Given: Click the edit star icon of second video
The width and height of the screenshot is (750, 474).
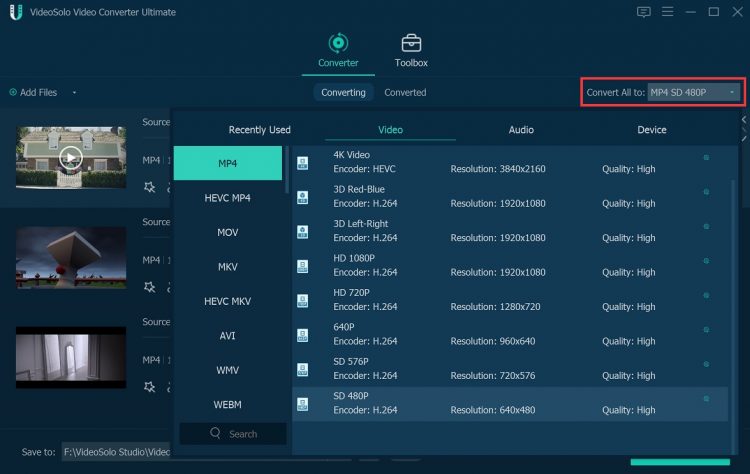Looking at the screenshot, I should (150, 287).
